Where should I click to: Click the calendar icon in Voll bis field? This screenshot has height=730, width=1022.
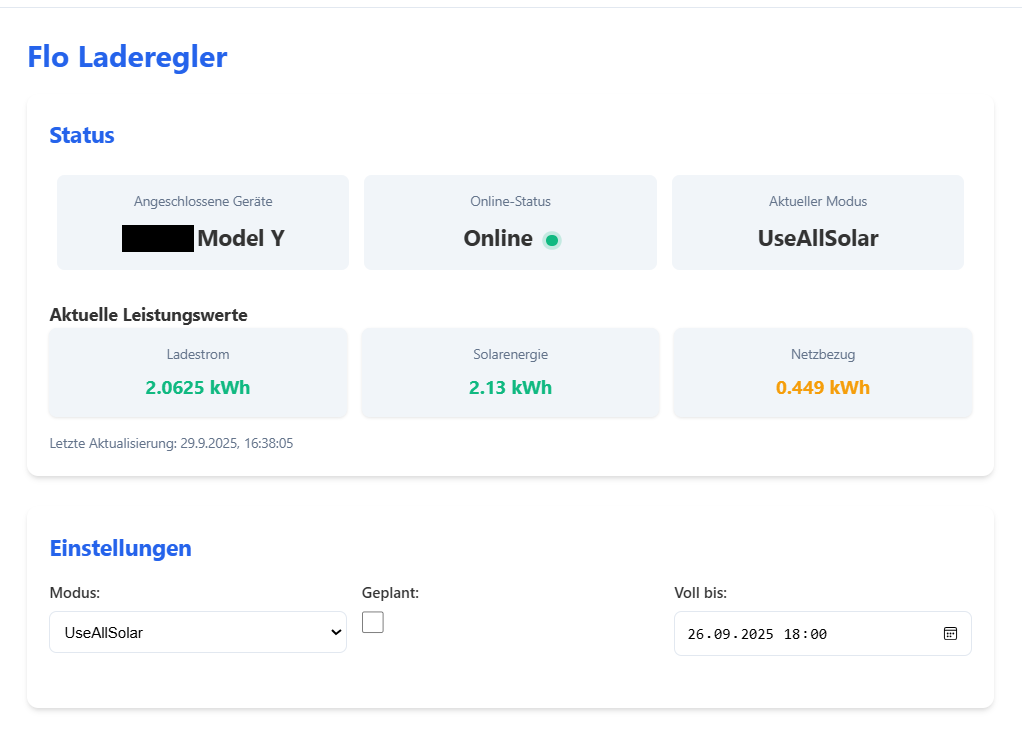(x=951, y=634)
